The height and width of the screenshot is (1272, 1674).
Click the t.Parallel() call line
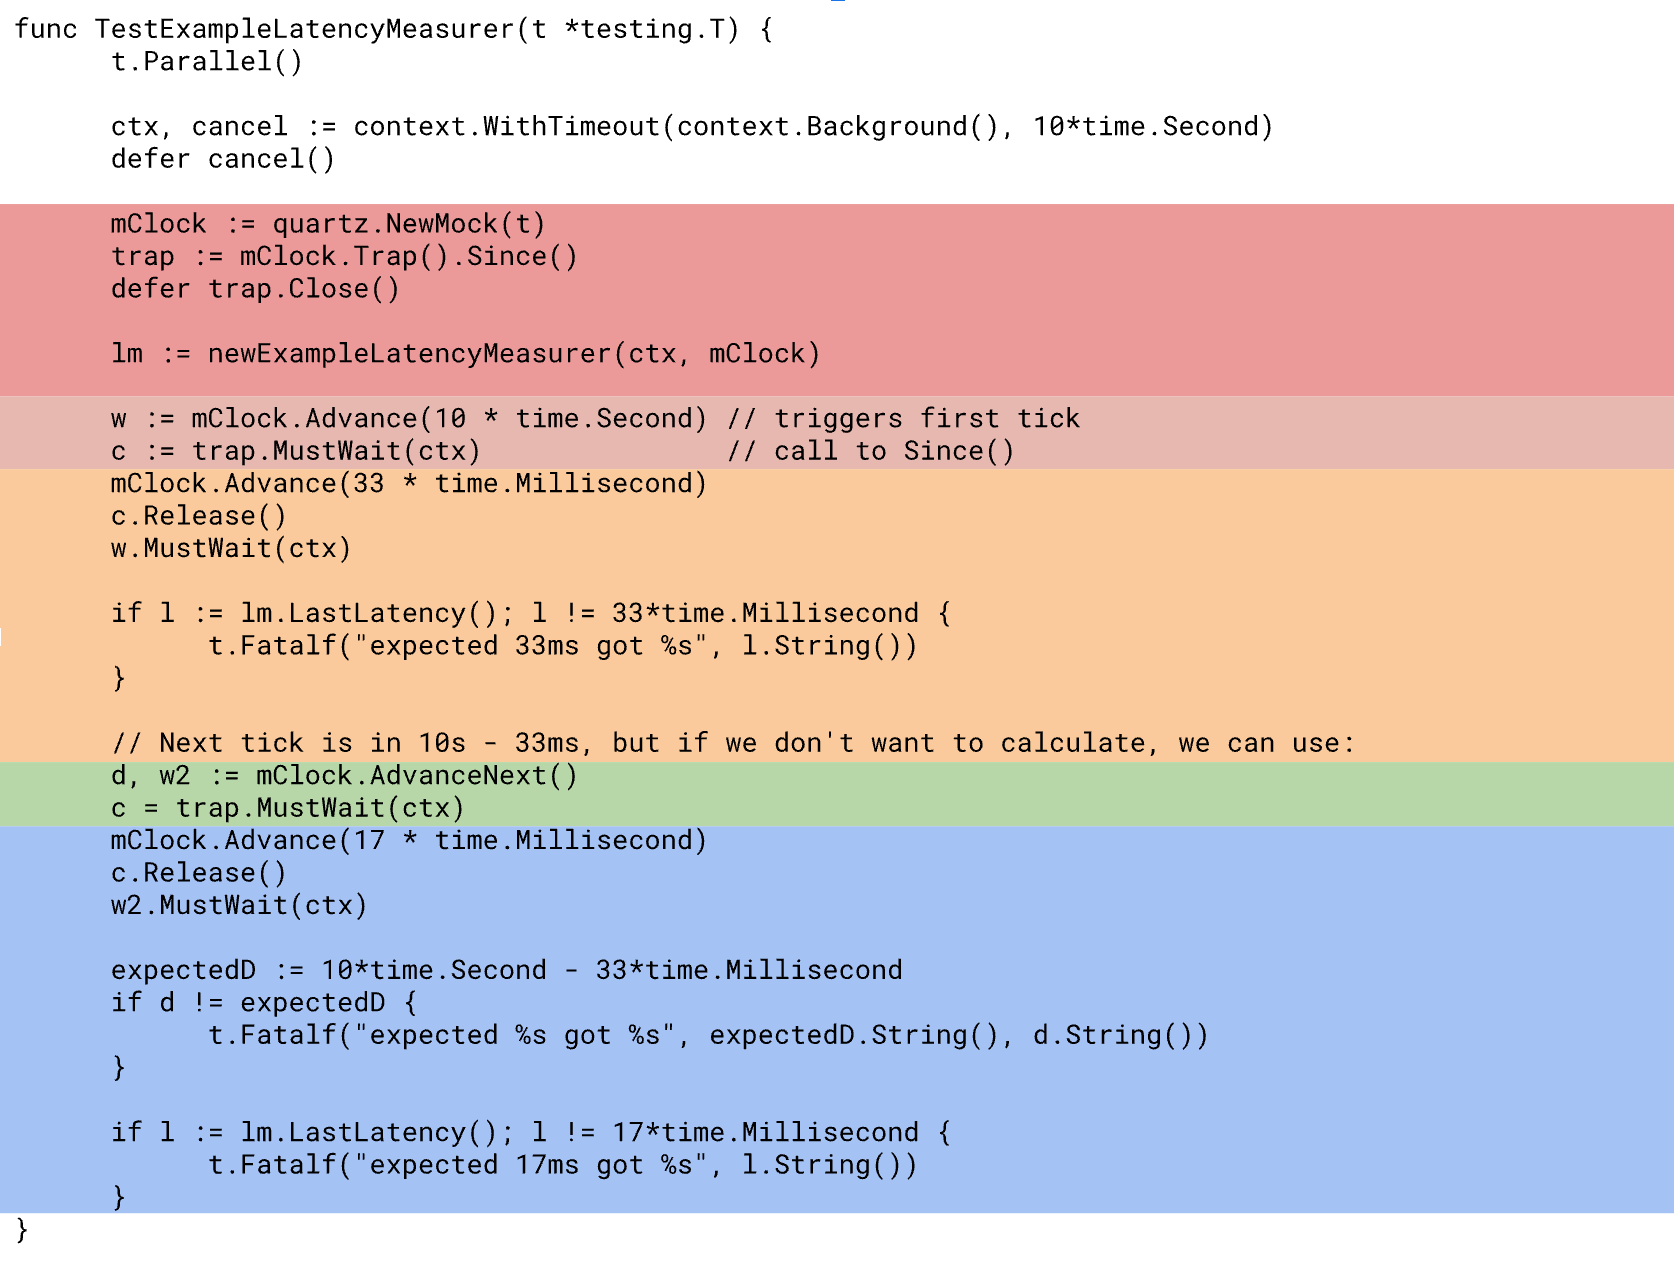click(x=207, y=62)
